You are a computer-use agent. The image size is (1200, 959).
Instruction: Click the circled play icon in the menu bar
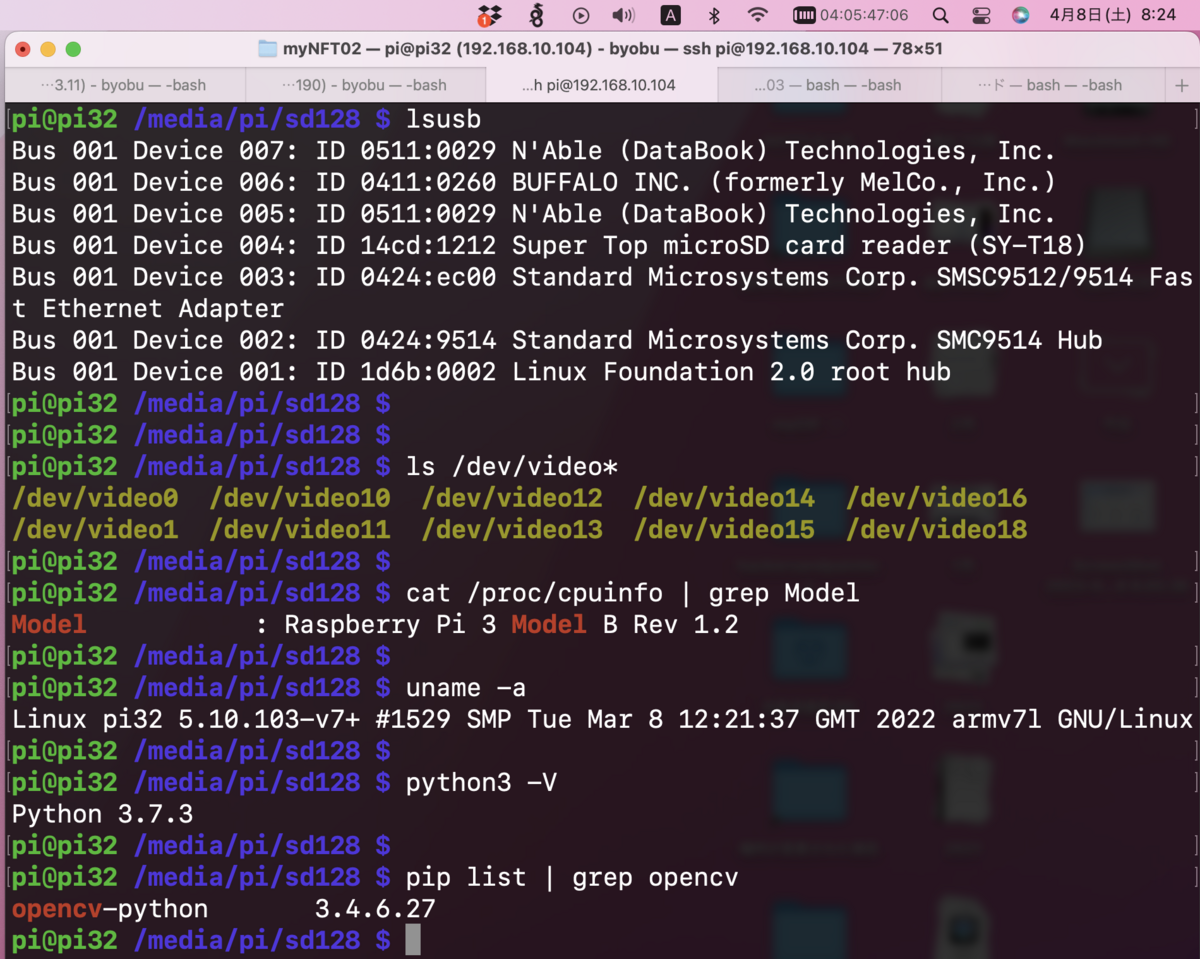click(x=581, y=16)
